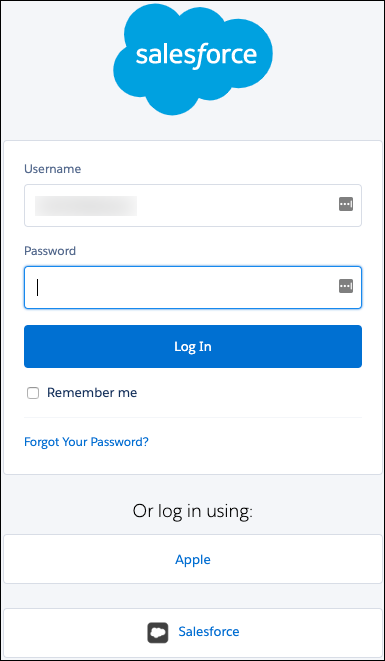Click the blurred username text
This screenshot has height=661, width=385.
(x=86, y=206)
